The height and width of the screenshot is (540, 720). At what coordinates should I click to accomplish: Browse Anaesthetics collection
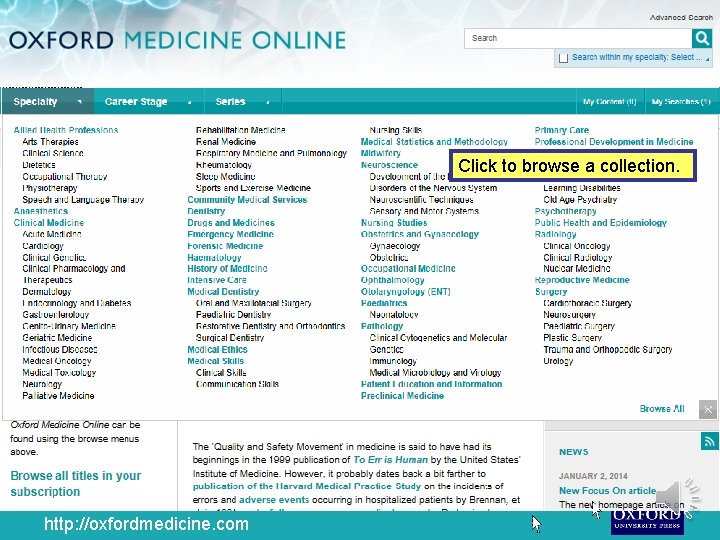pos(41,211)
